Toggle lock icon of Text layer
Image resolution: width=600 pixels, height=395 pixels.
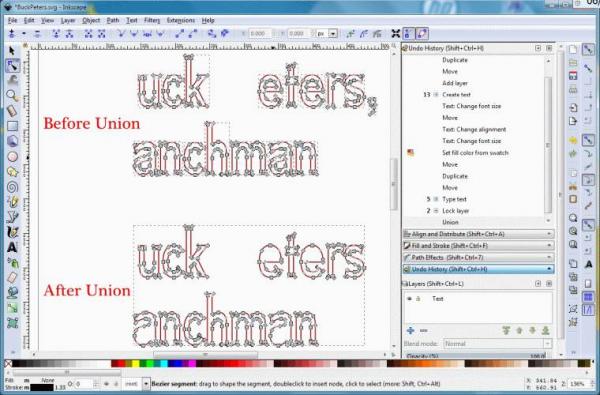tap(418, 299)
